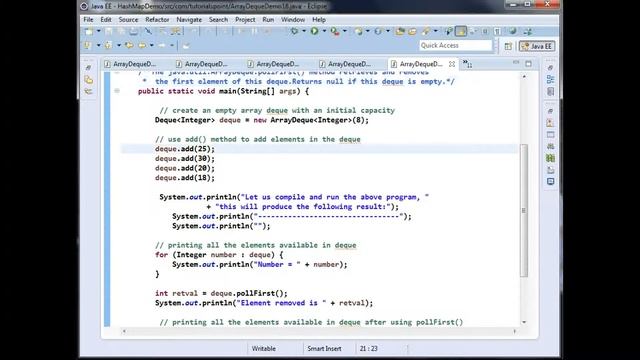Click the Open Type icon
640x360 pixels.
[400, 31]
